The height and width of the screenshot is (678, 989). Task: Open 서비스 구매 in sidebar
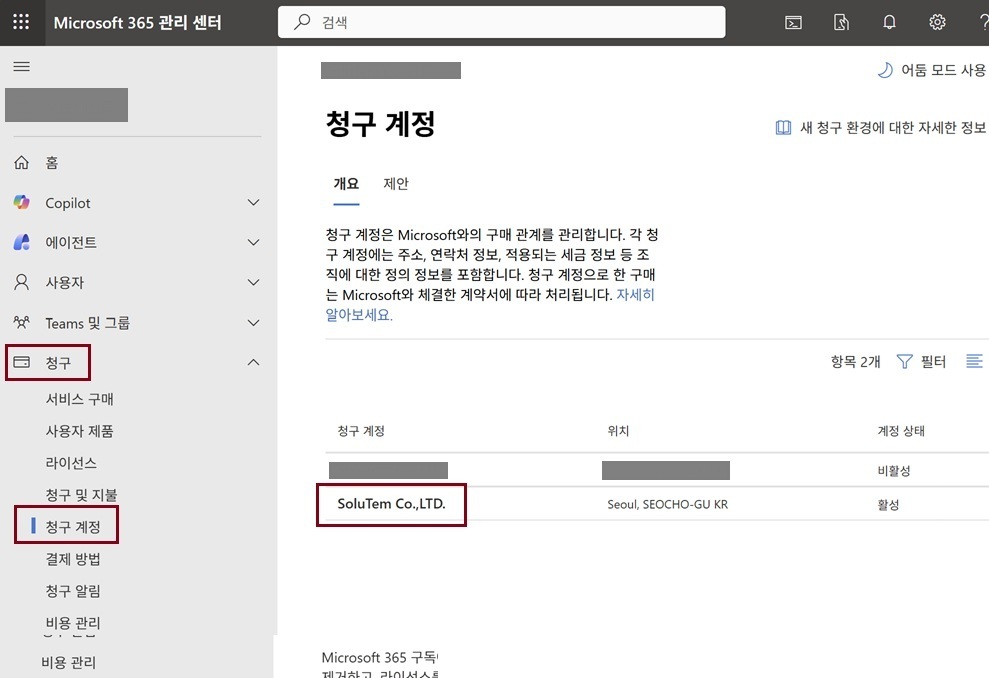[79, 399]
